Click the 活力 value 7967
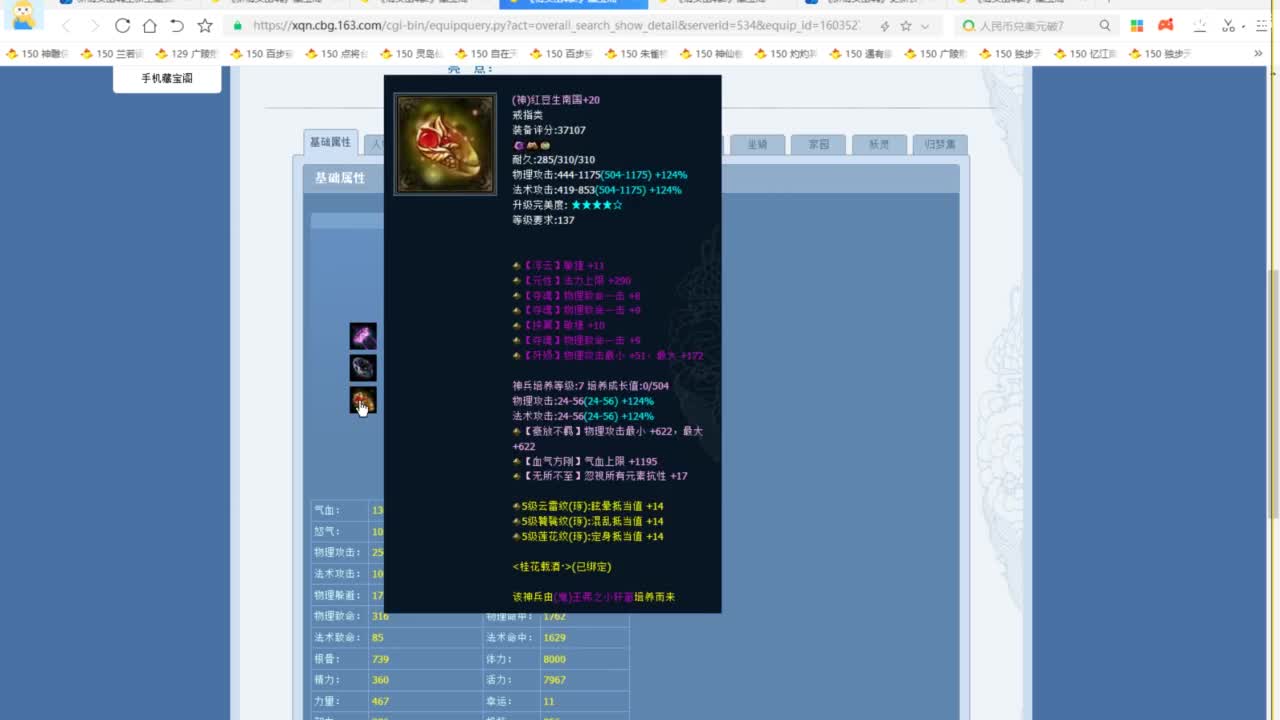 [555, 681]
